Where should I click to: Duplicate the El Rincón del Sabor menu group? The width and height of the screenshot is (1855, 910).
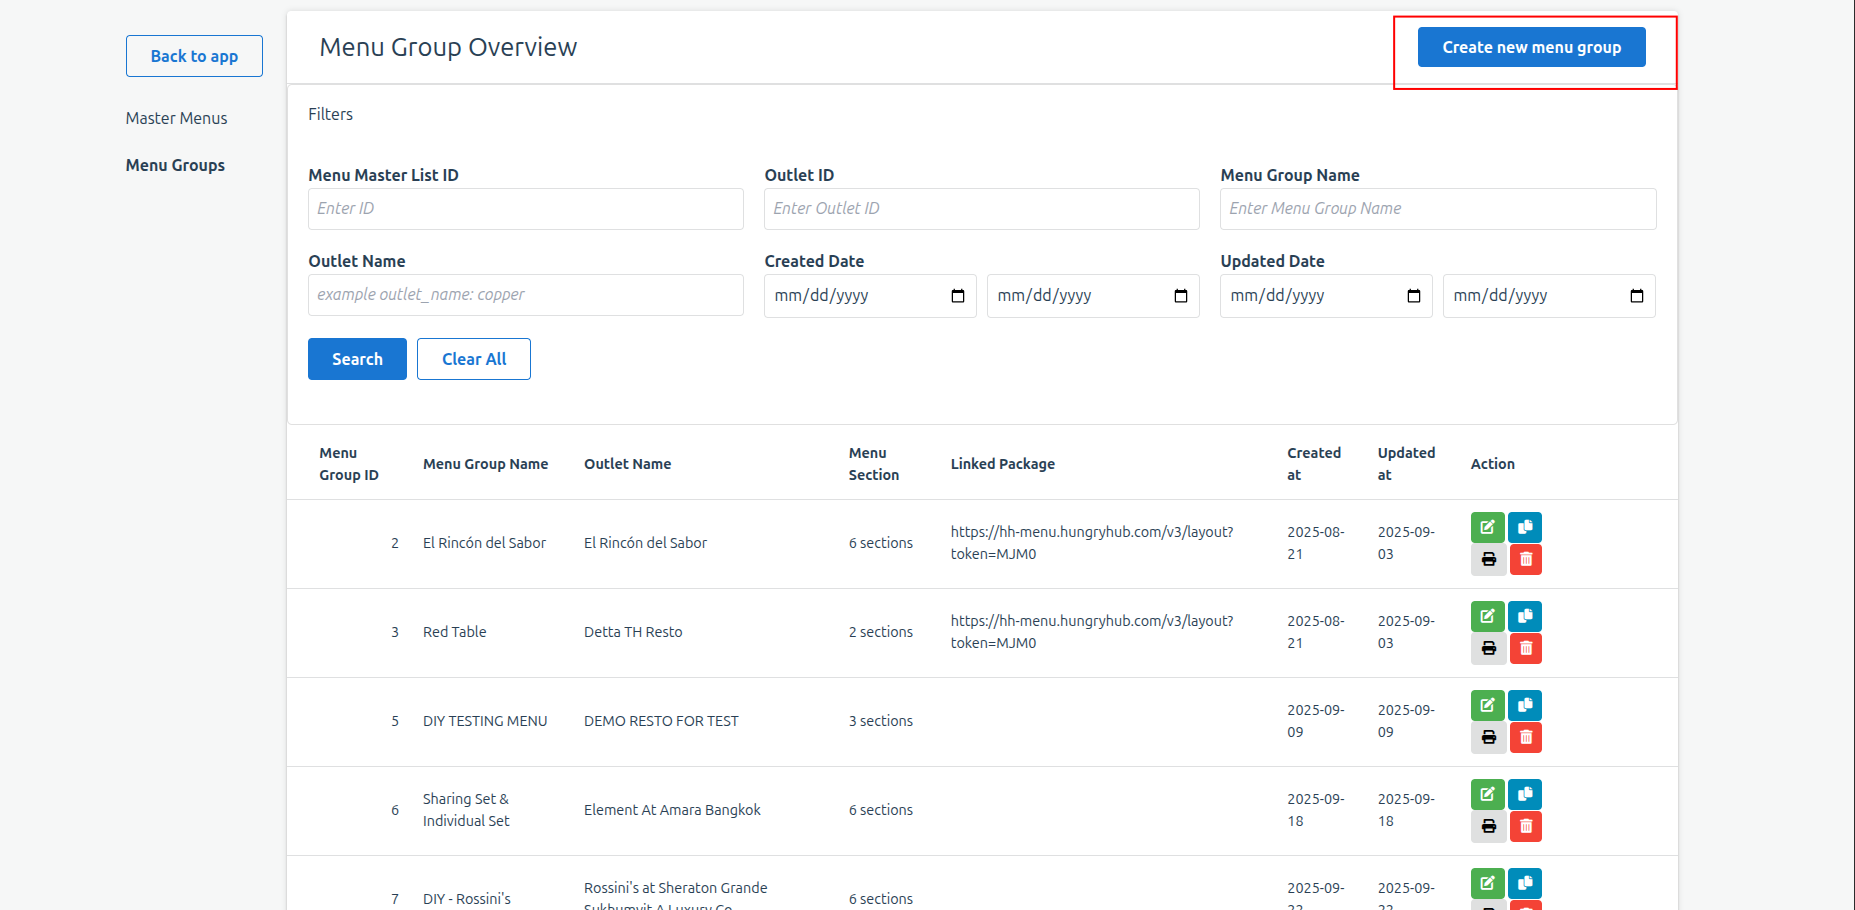click(1524, 527)
